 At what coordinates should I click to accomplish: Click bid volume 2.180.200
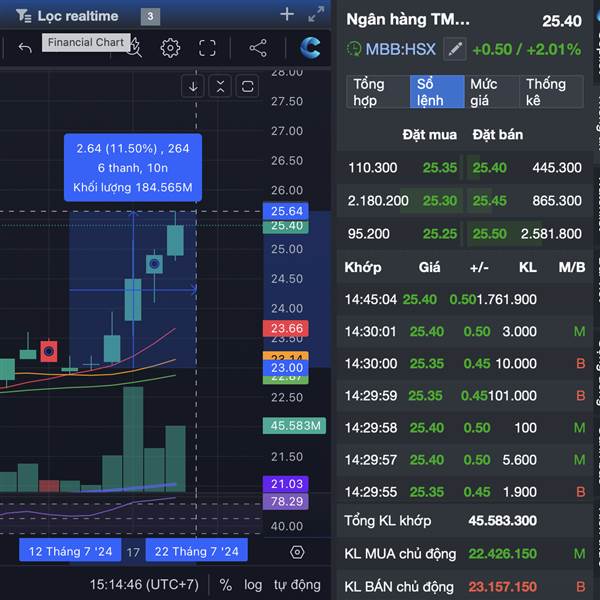[x=378, y=201]
